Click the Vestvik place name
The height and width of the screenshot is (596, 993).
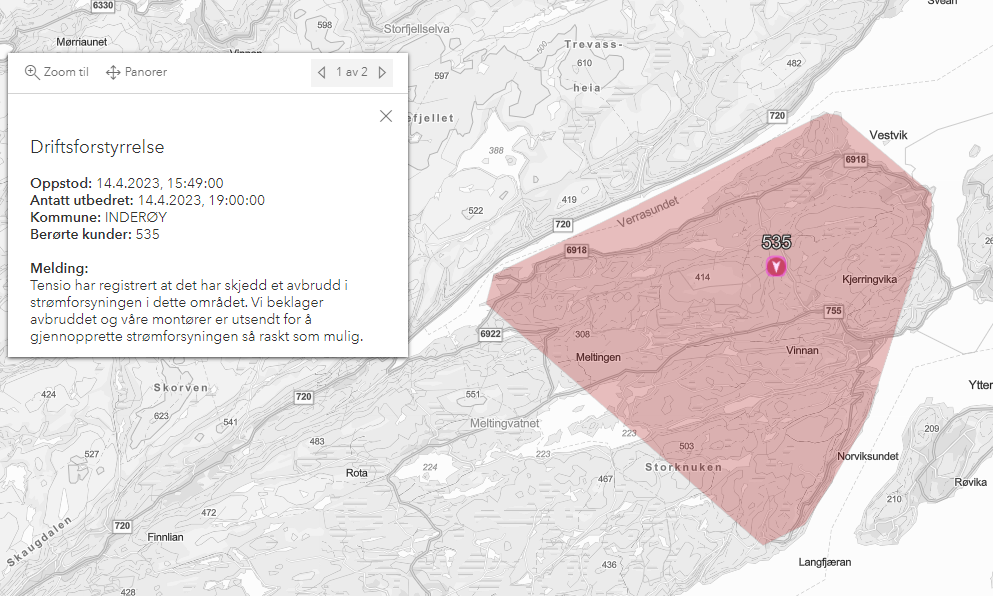[x=889, y=135]
